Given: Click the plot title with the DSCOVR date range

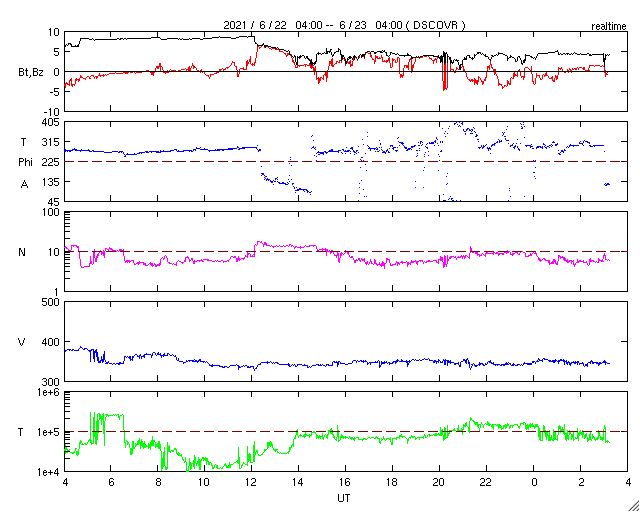Looking at the screenshot, I should coord(344,25).
